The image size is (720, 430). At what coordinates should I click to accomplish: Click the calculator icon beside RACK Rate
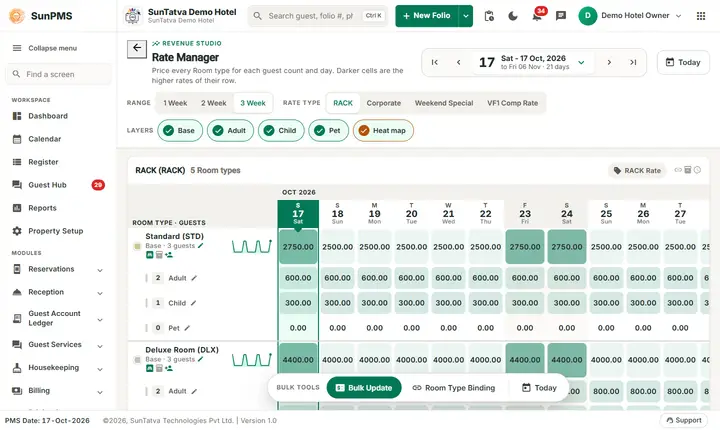(x=688, y=170)
